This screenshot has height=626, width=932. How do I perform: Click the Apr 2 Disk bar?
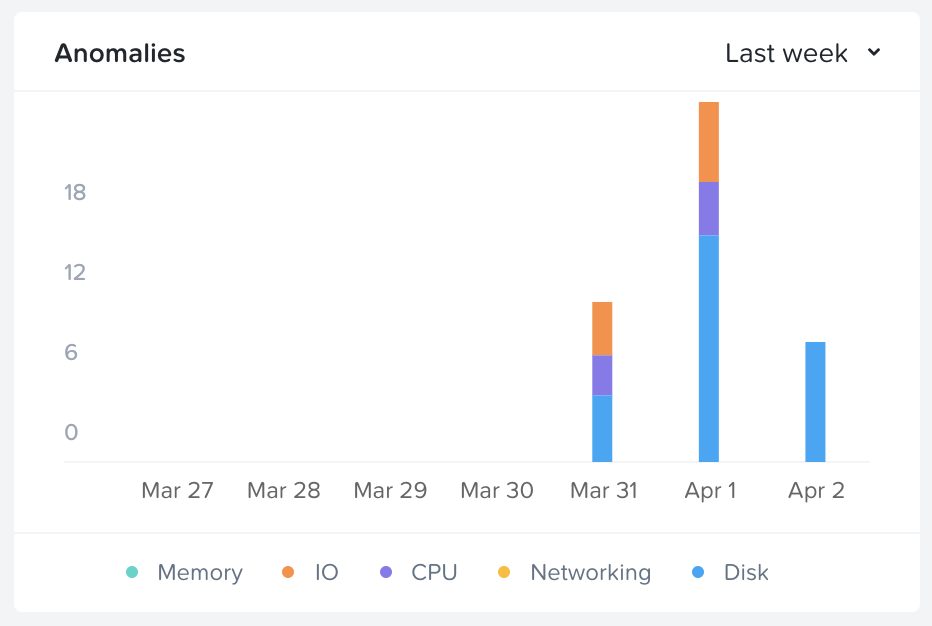coord(815,401)
